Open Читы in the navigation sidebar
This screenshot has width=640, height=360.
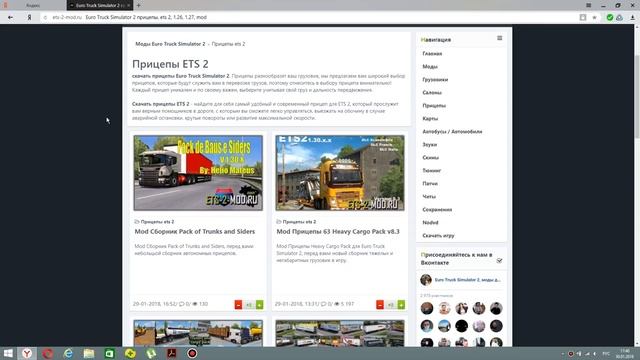pyautogui.click(x=429, y=197)
